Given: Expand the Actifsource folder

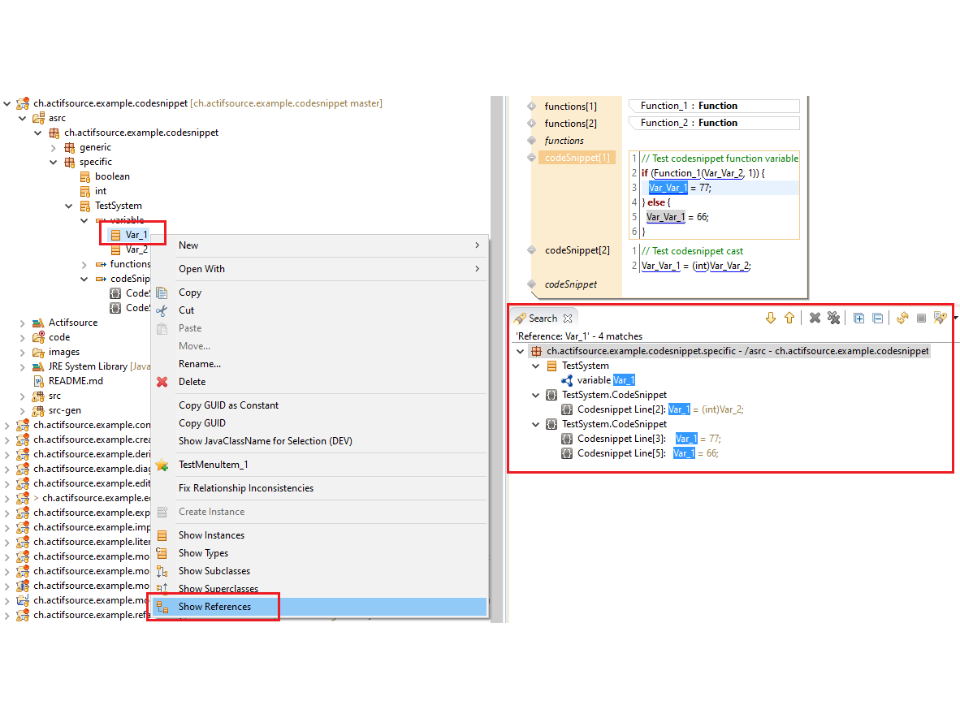Looking at the screenshot, I should pos(23,323).
